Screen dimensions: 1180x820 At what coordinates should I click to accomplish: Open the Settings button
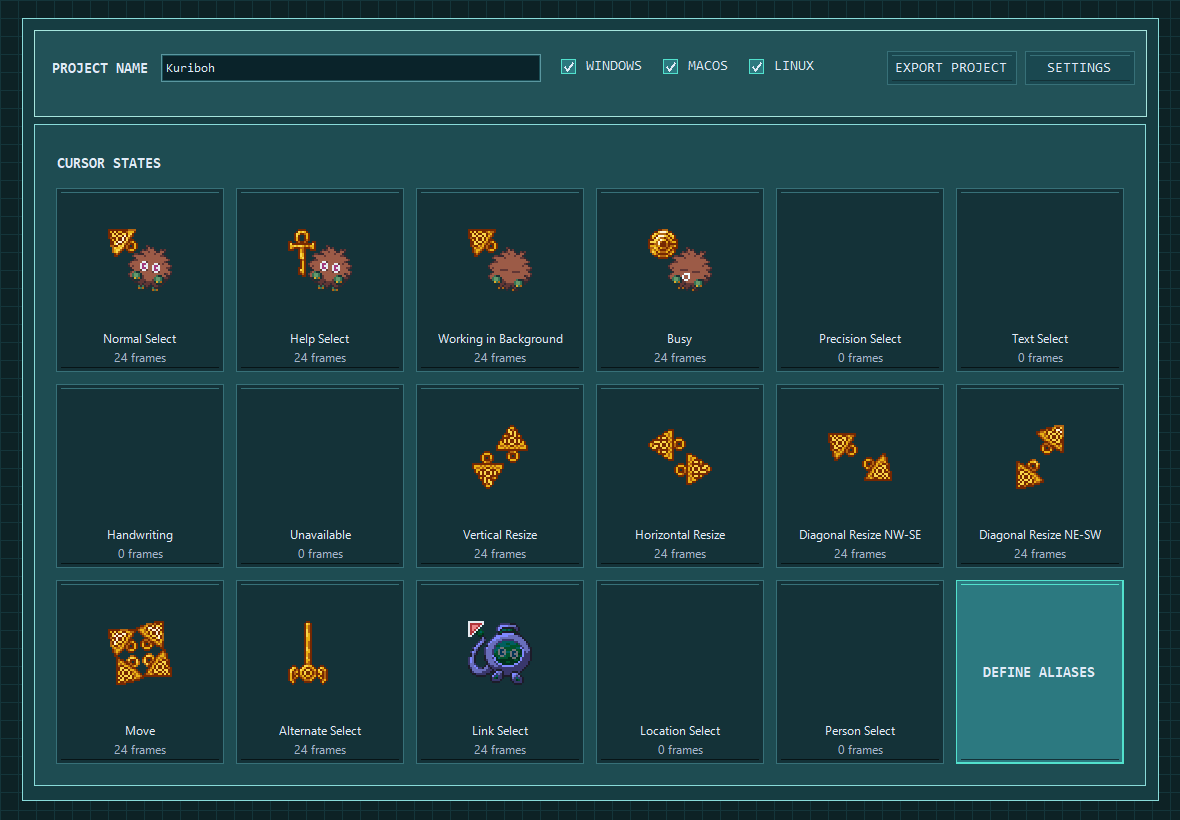(1079, 68)
